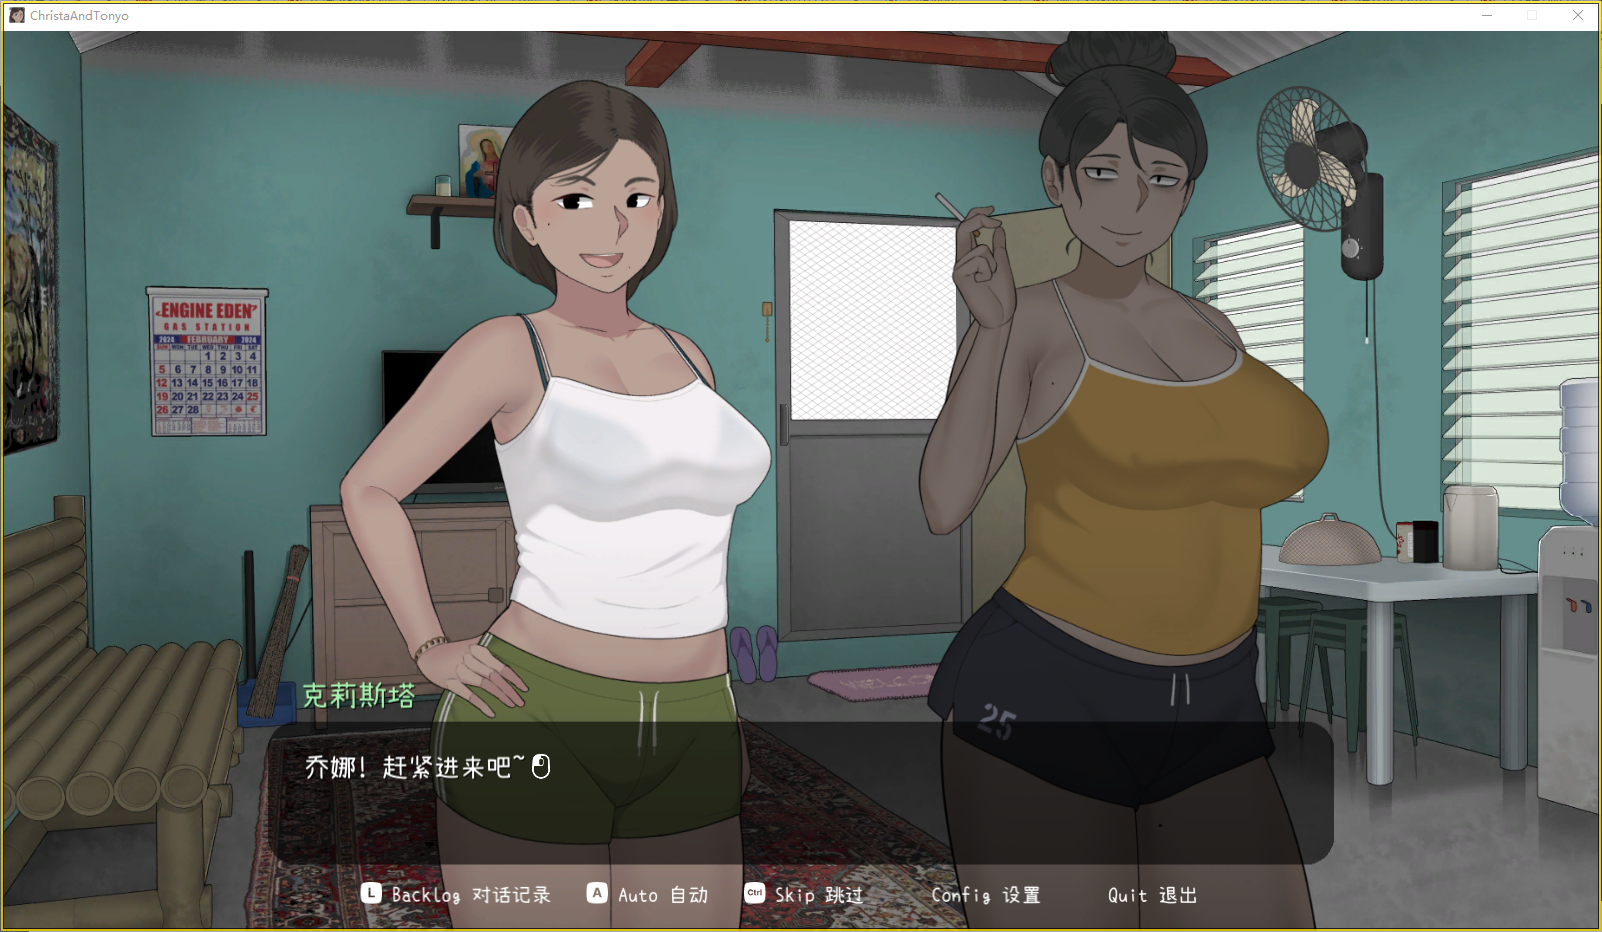
Task: Click the screen door window panel
Action: (868, 318)
